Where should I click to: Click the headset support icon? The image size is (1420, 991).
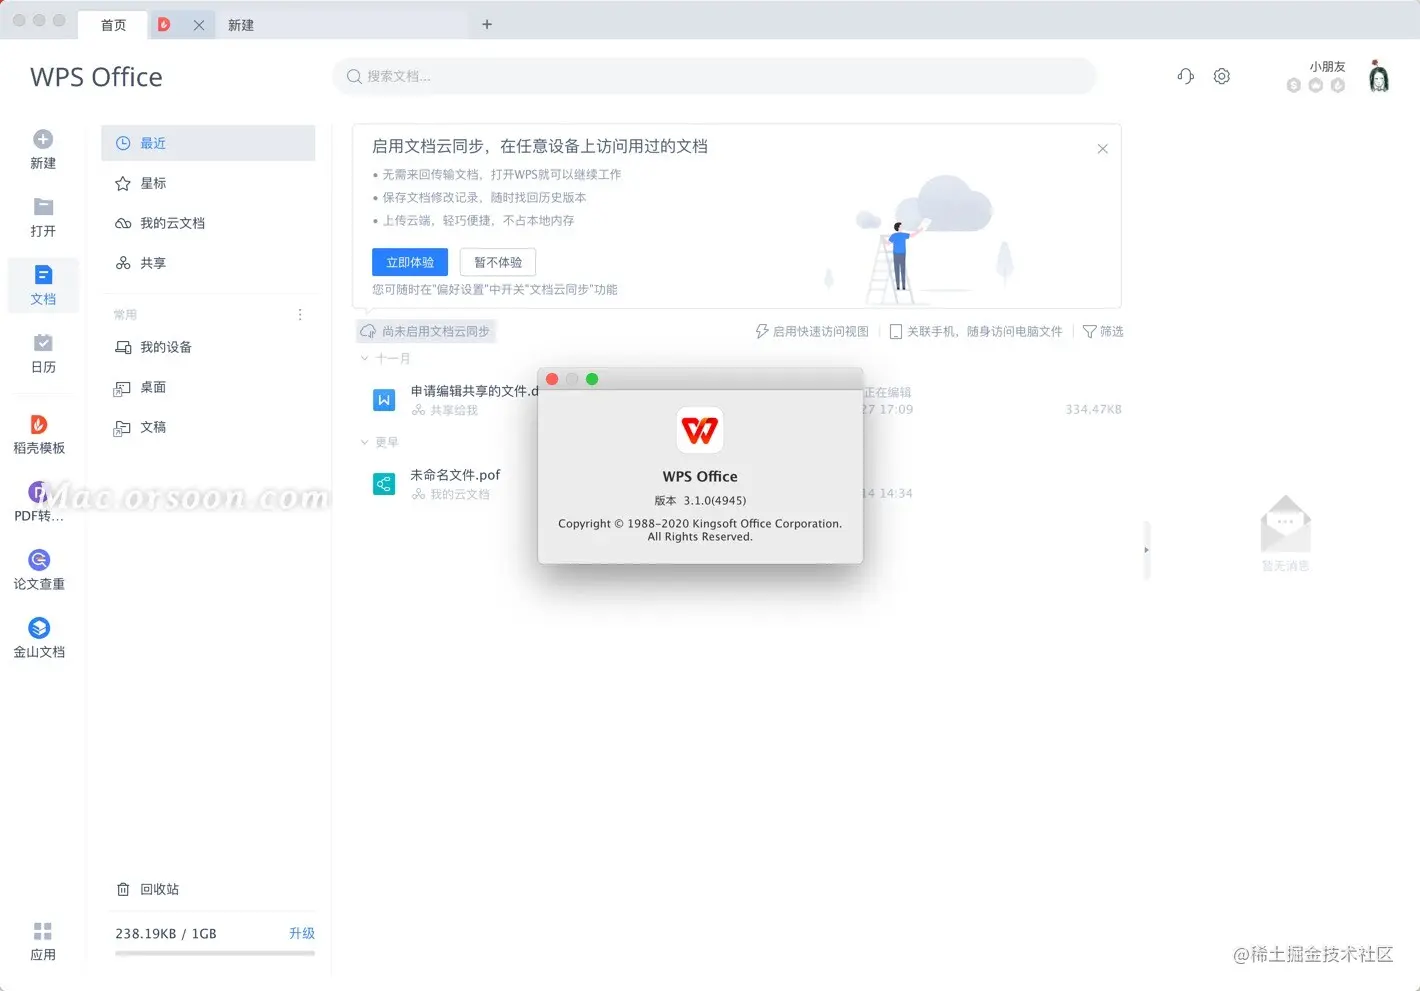click(x=1186, y=76)
